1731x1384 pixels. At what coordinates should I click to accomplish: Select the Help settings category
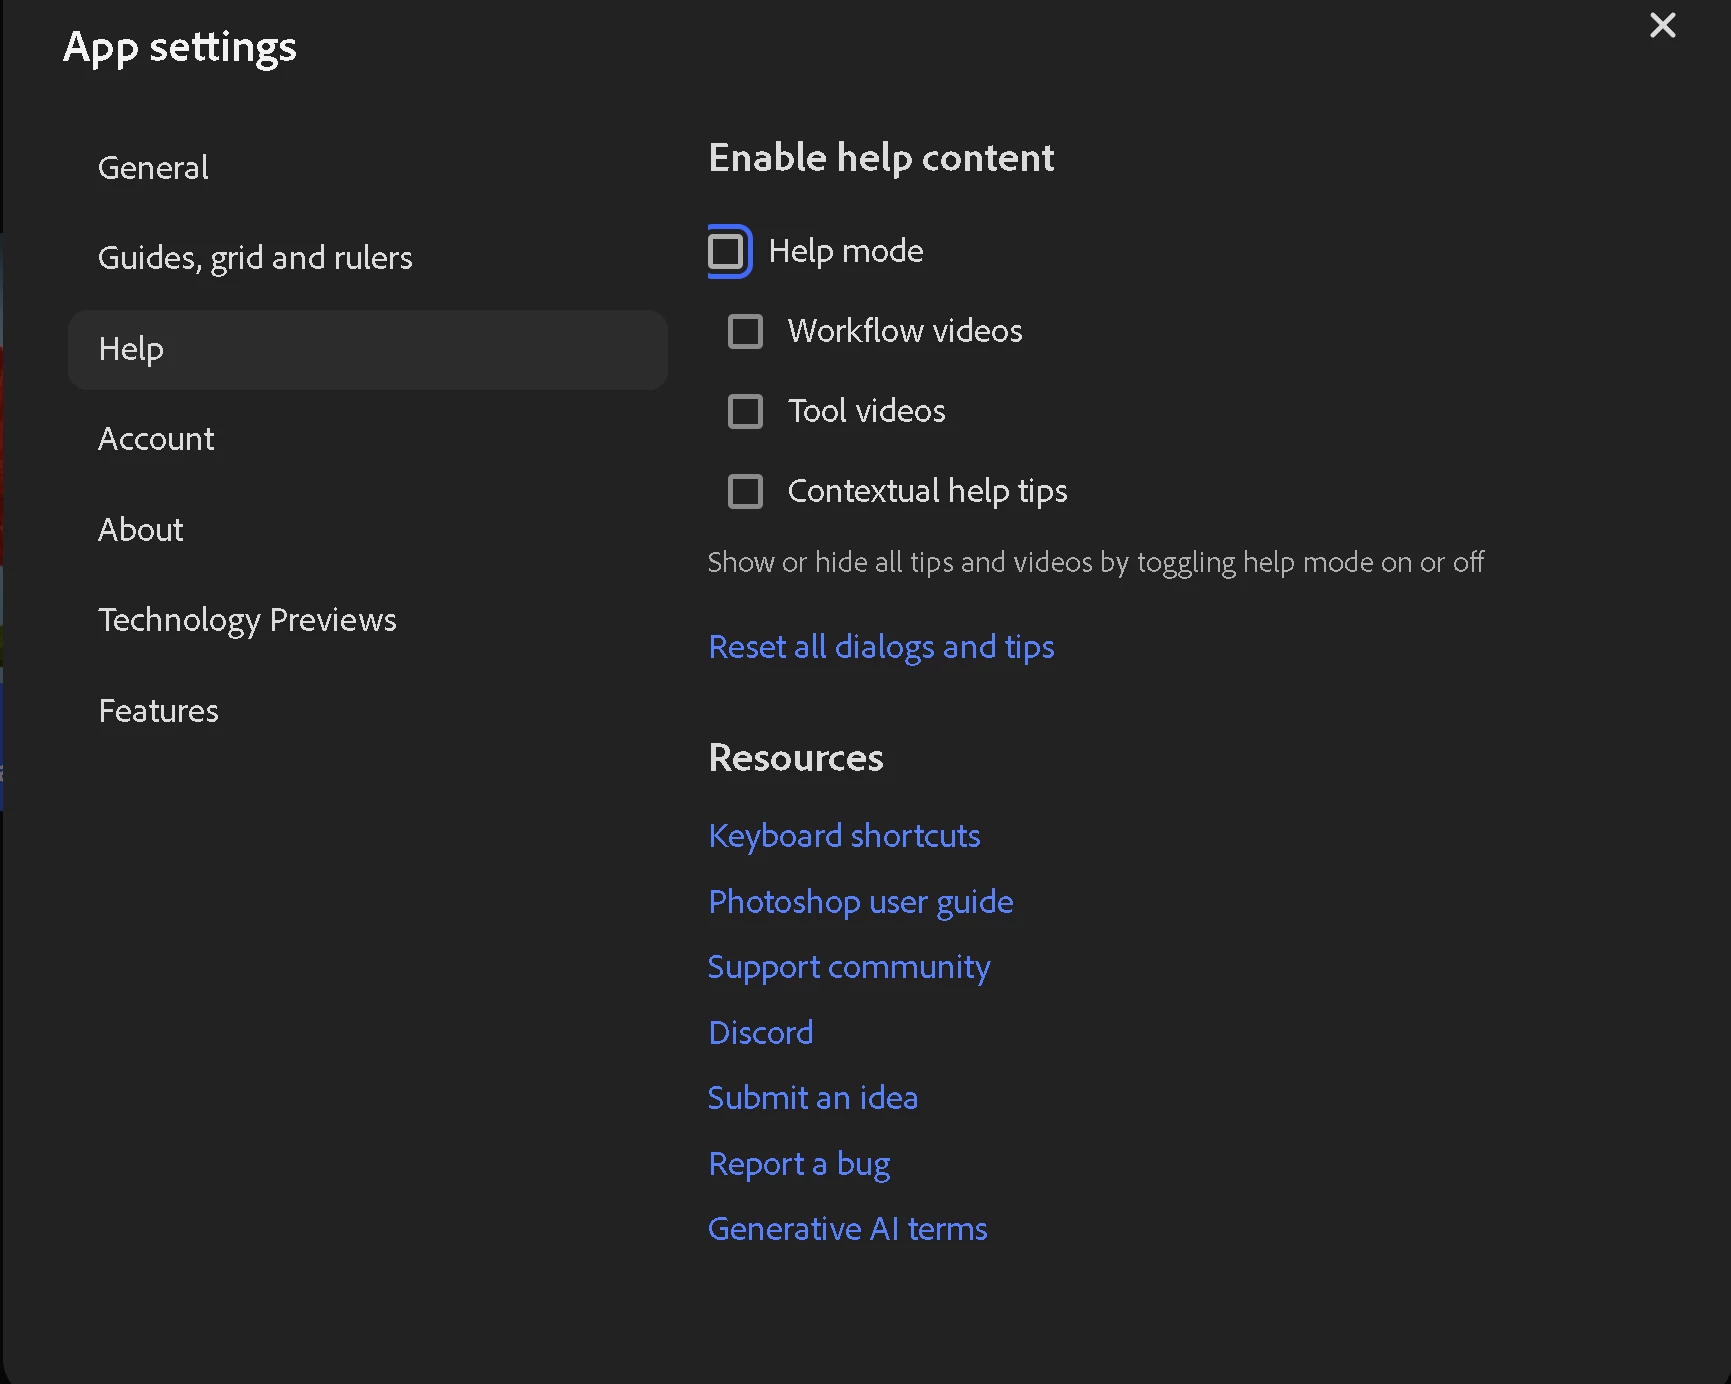(x=131, y=349)
